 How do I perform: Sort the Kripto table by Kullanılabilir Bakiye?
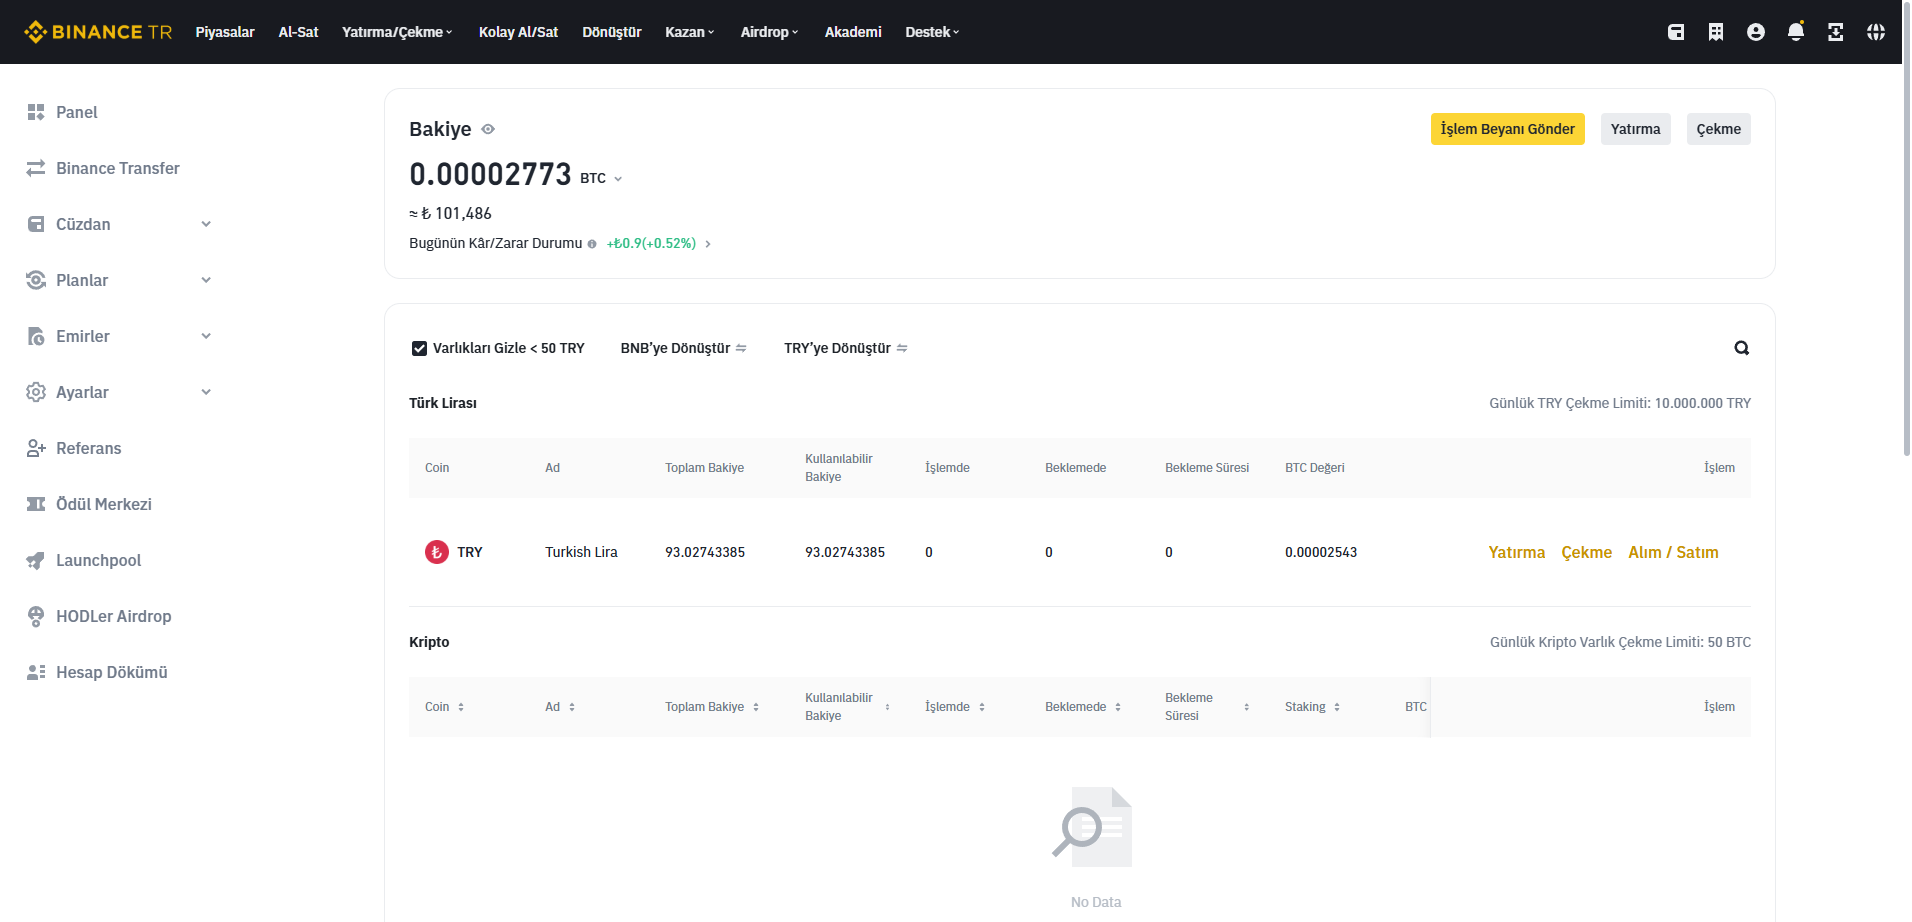(887, 707)
